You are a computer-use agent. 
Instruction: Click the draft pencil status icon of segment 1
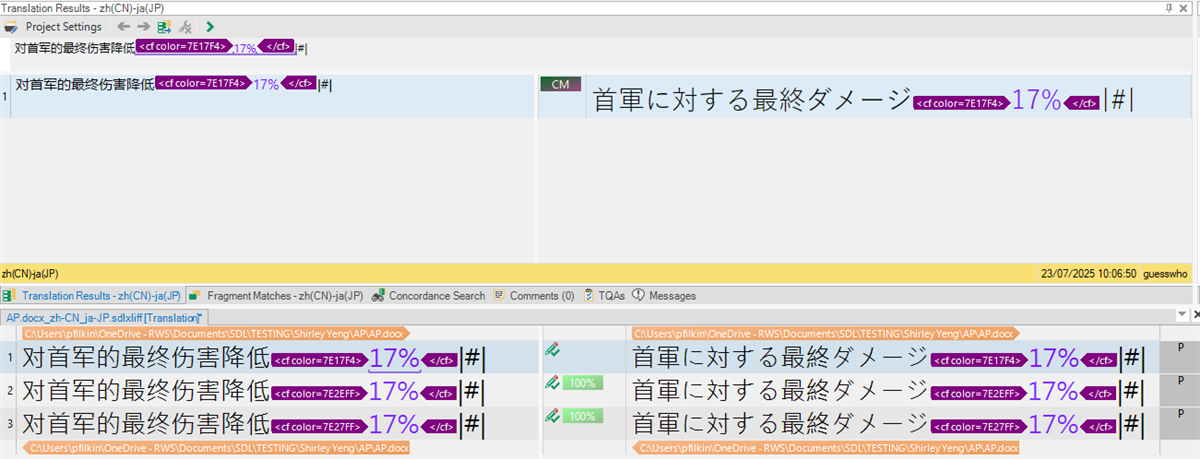tap(552, 350)
